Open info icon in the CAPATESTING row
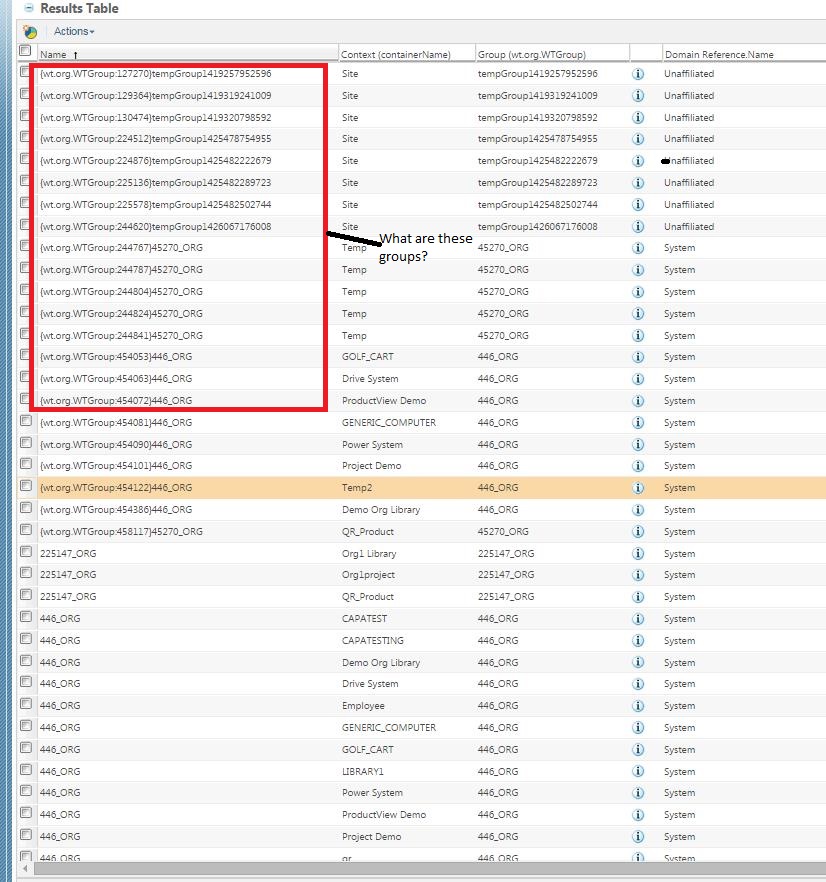The image size is (826, 882). (x=638, y=641)
